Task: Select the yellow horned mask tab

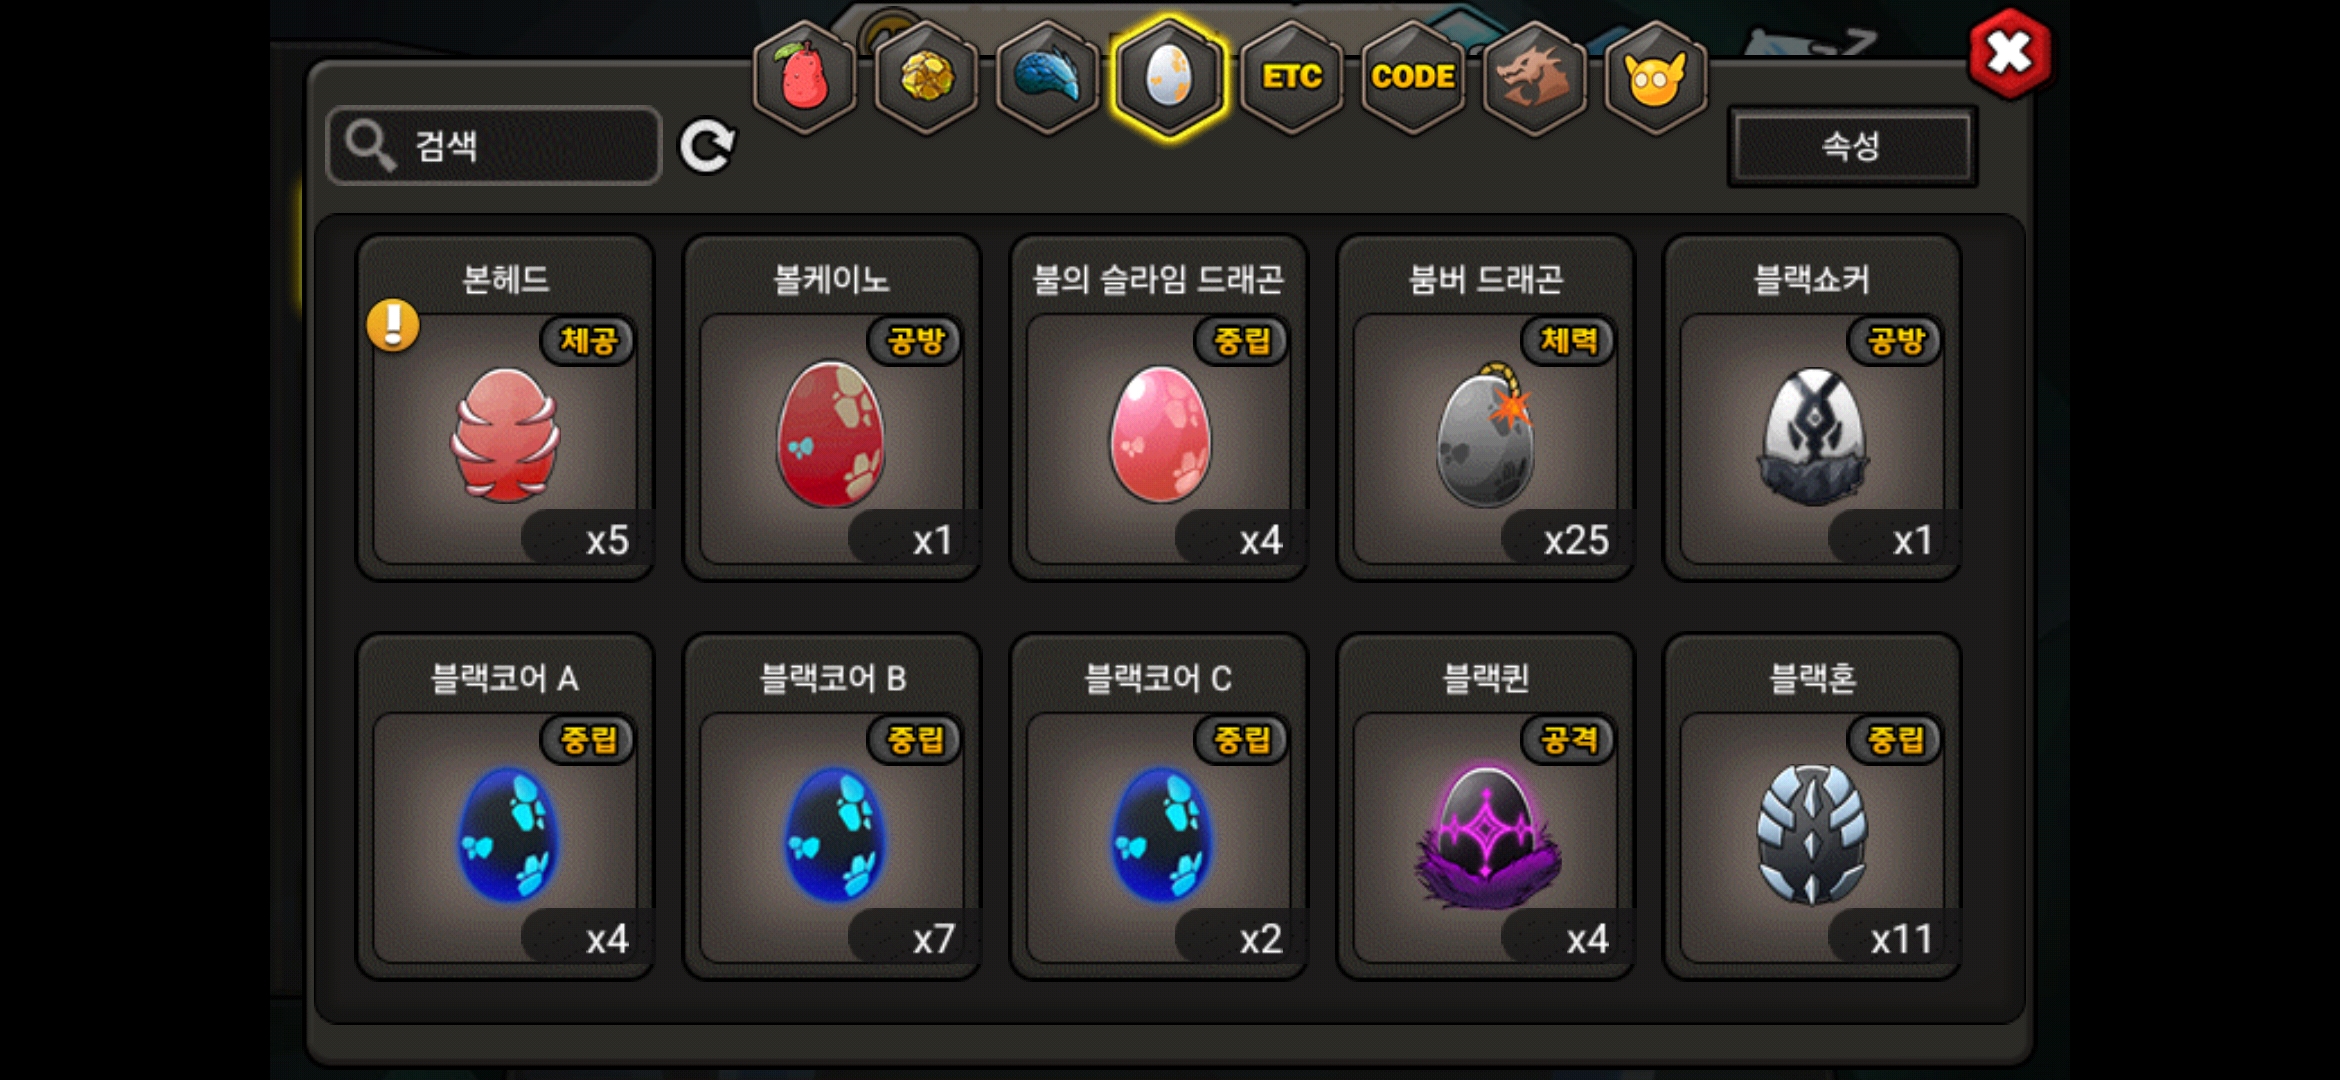Action: [x=1656, y=78]
